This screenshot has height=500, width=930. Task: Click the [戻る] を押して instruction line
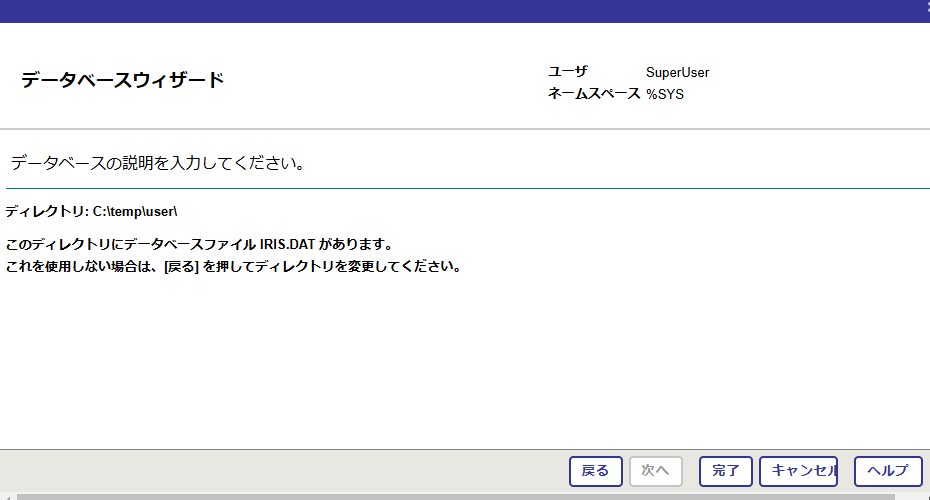233,266
